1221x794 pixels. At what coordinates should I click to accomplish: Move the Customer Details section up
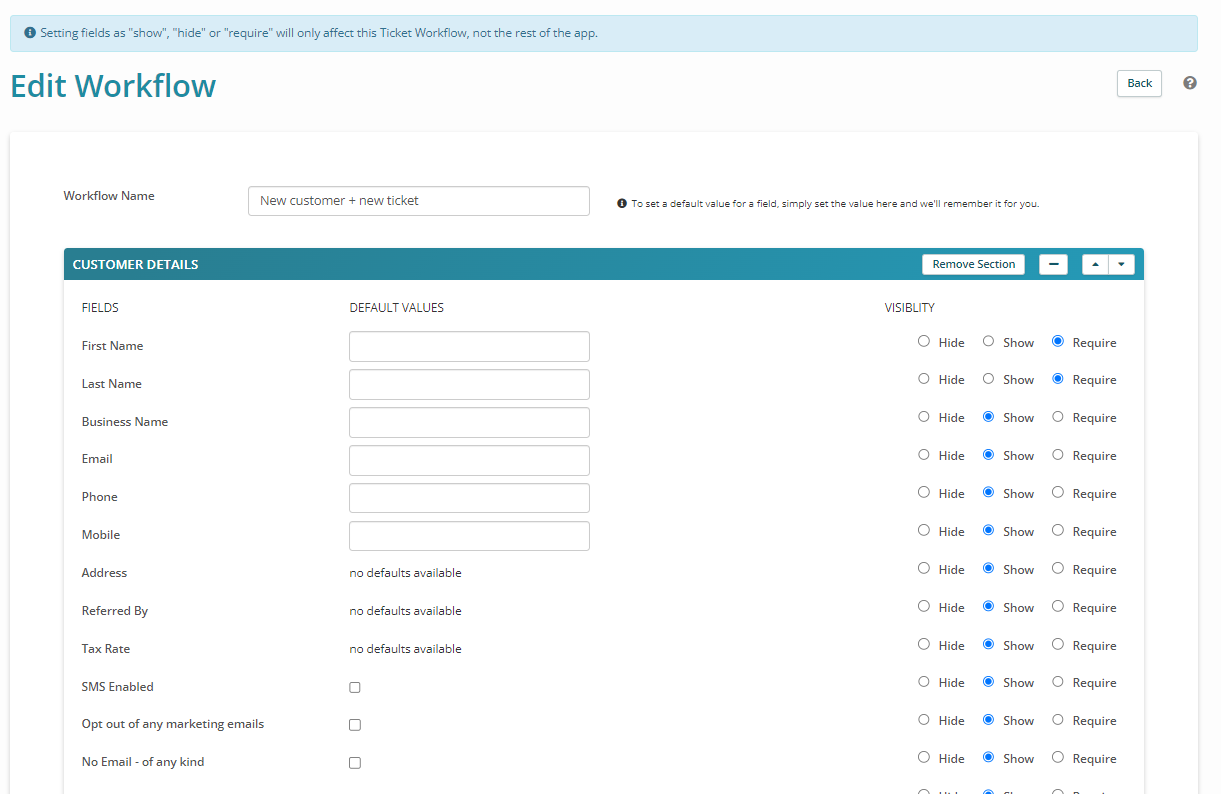[x=1095, y=264]
